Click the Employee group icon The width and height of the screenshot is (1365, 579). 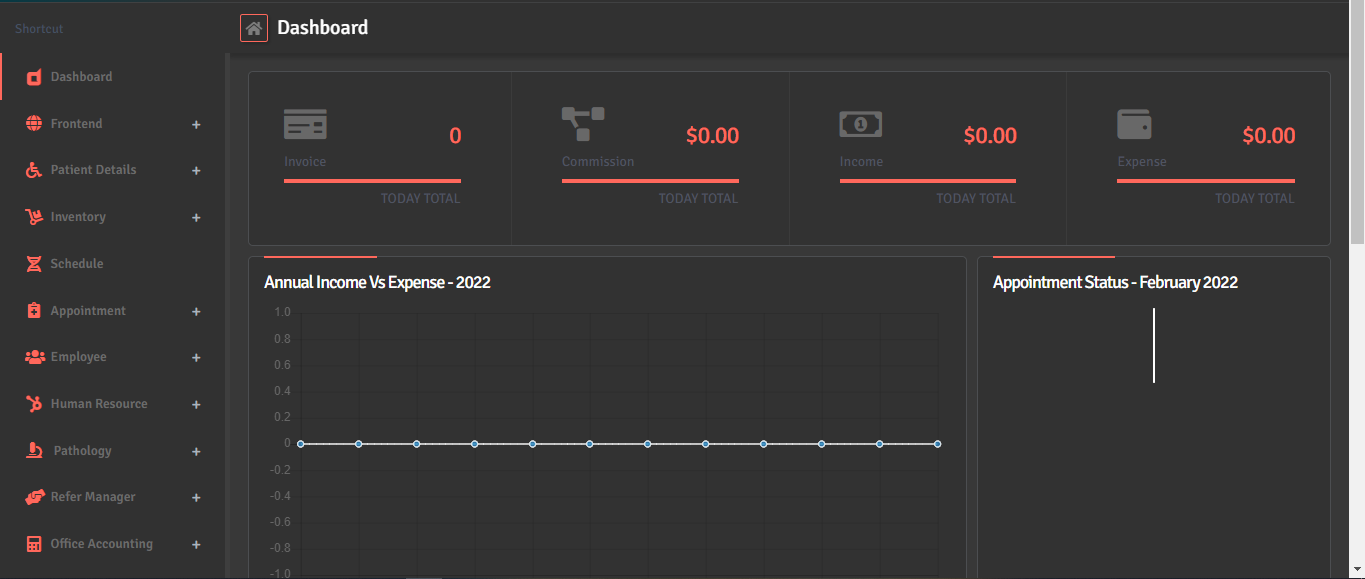pos(34,357)
